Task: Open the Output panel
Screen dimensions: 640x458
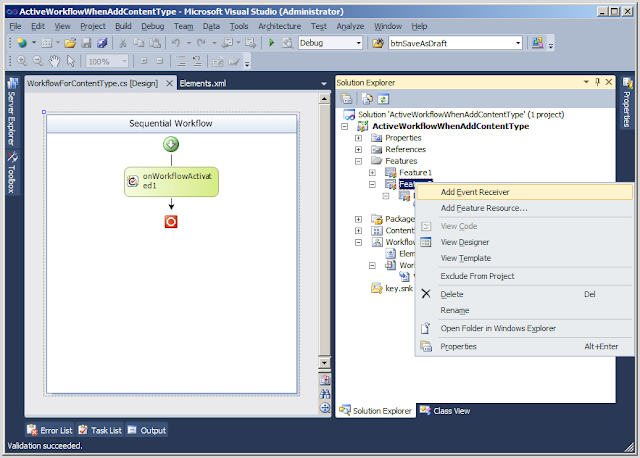Action: point(147,430)
